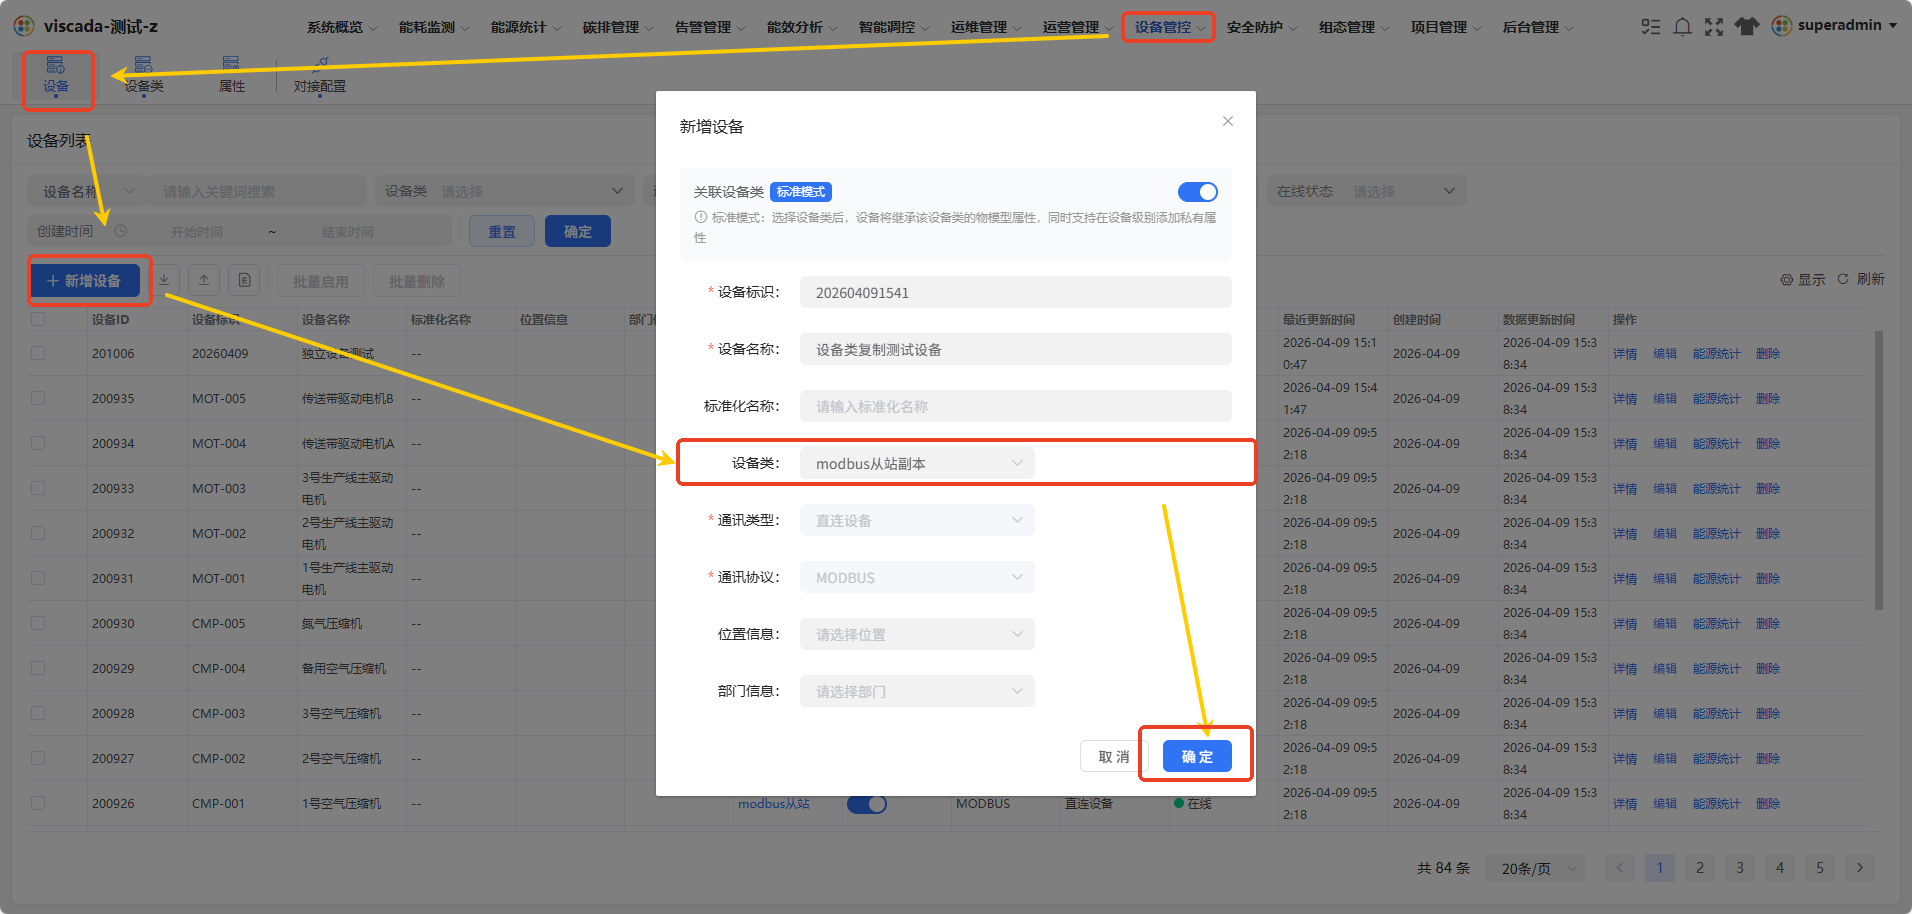
Task: Open the theme shirt icon
Action: pyautogui.click(x=1746, y=27)
